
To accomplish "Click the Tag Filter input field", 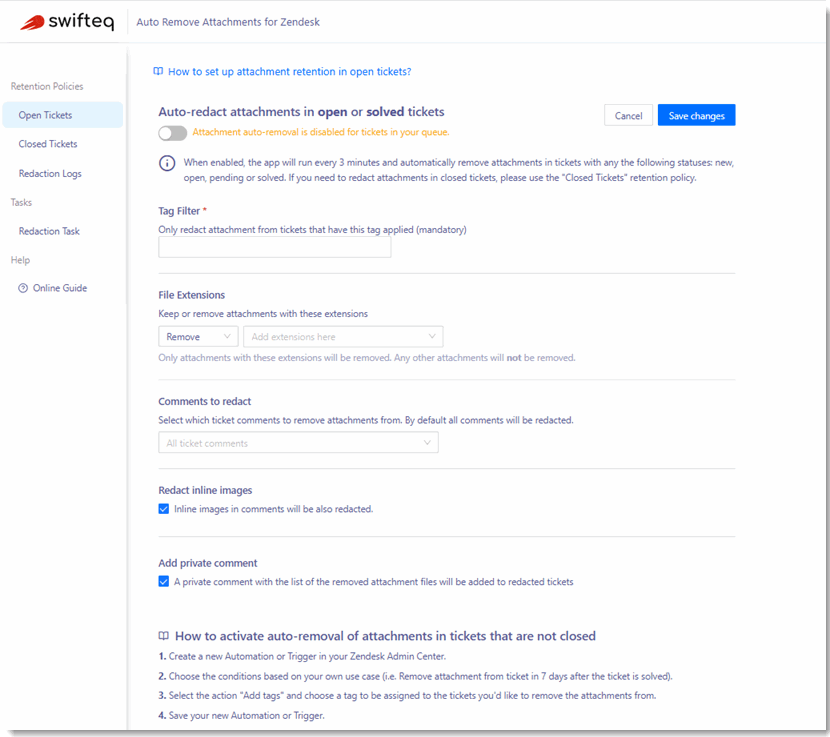I will [274, 247].
